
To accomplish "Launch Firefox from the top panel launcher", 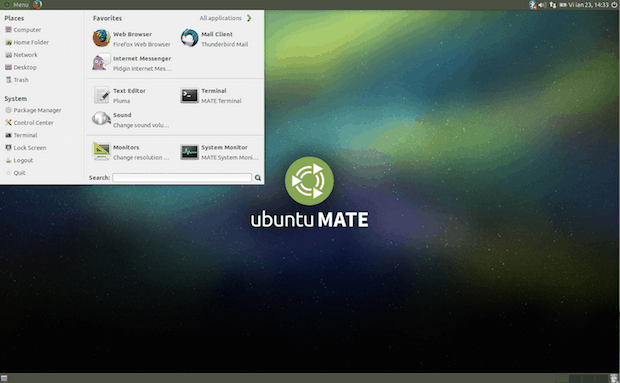I will [38, 5].
